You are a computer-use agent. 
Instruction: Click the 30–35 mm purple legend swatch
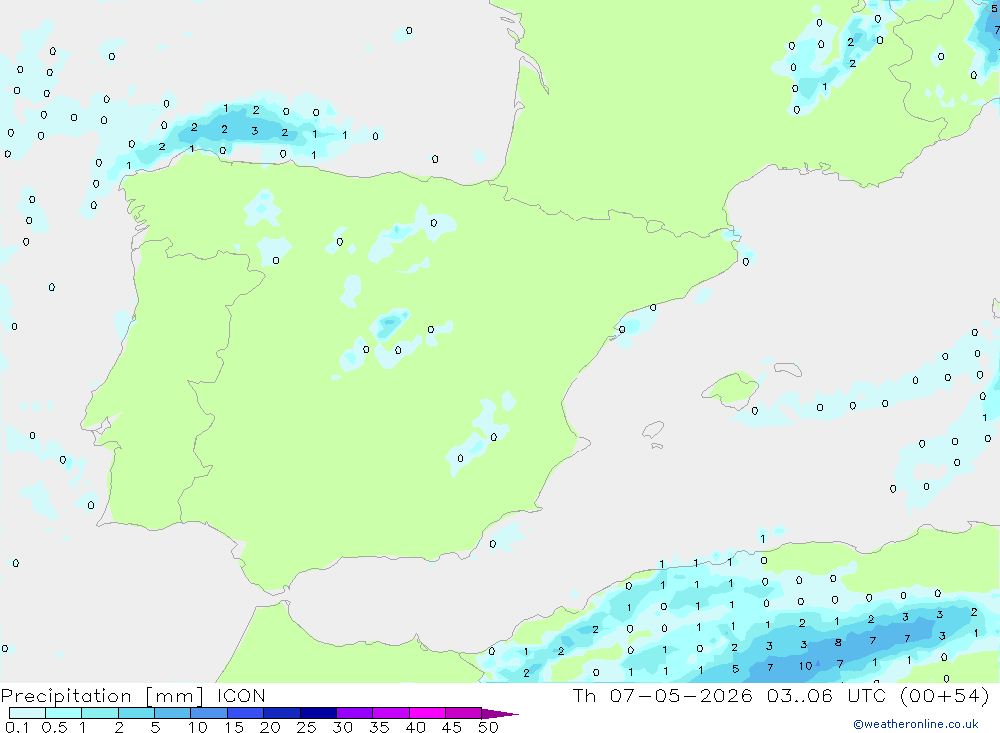pos(355,713)
